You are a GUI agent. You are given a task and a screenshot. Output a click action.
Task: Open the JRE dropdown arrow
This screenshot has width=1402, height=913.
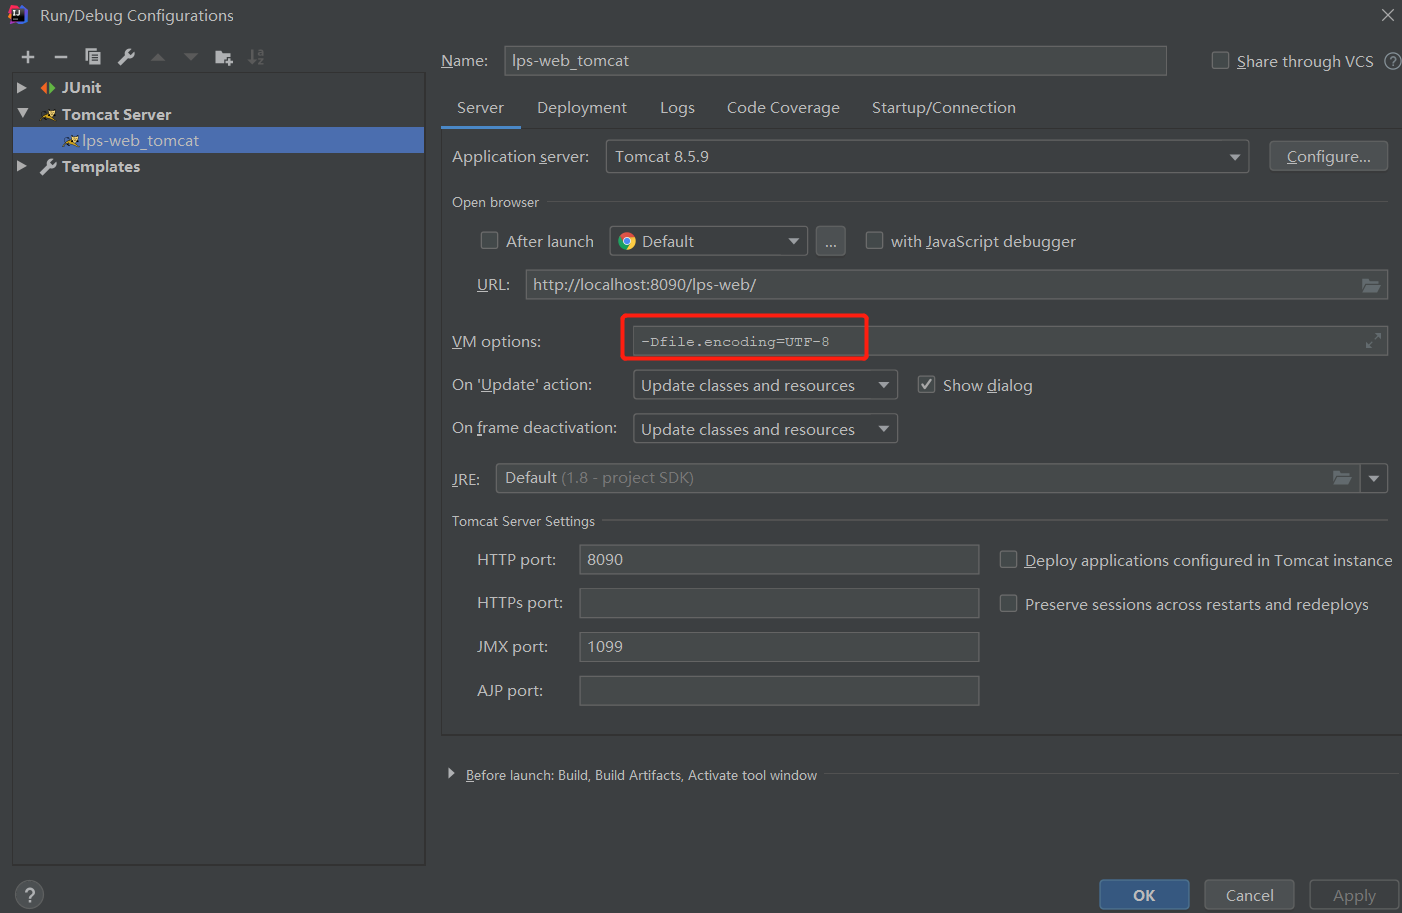coord(1374,478)
